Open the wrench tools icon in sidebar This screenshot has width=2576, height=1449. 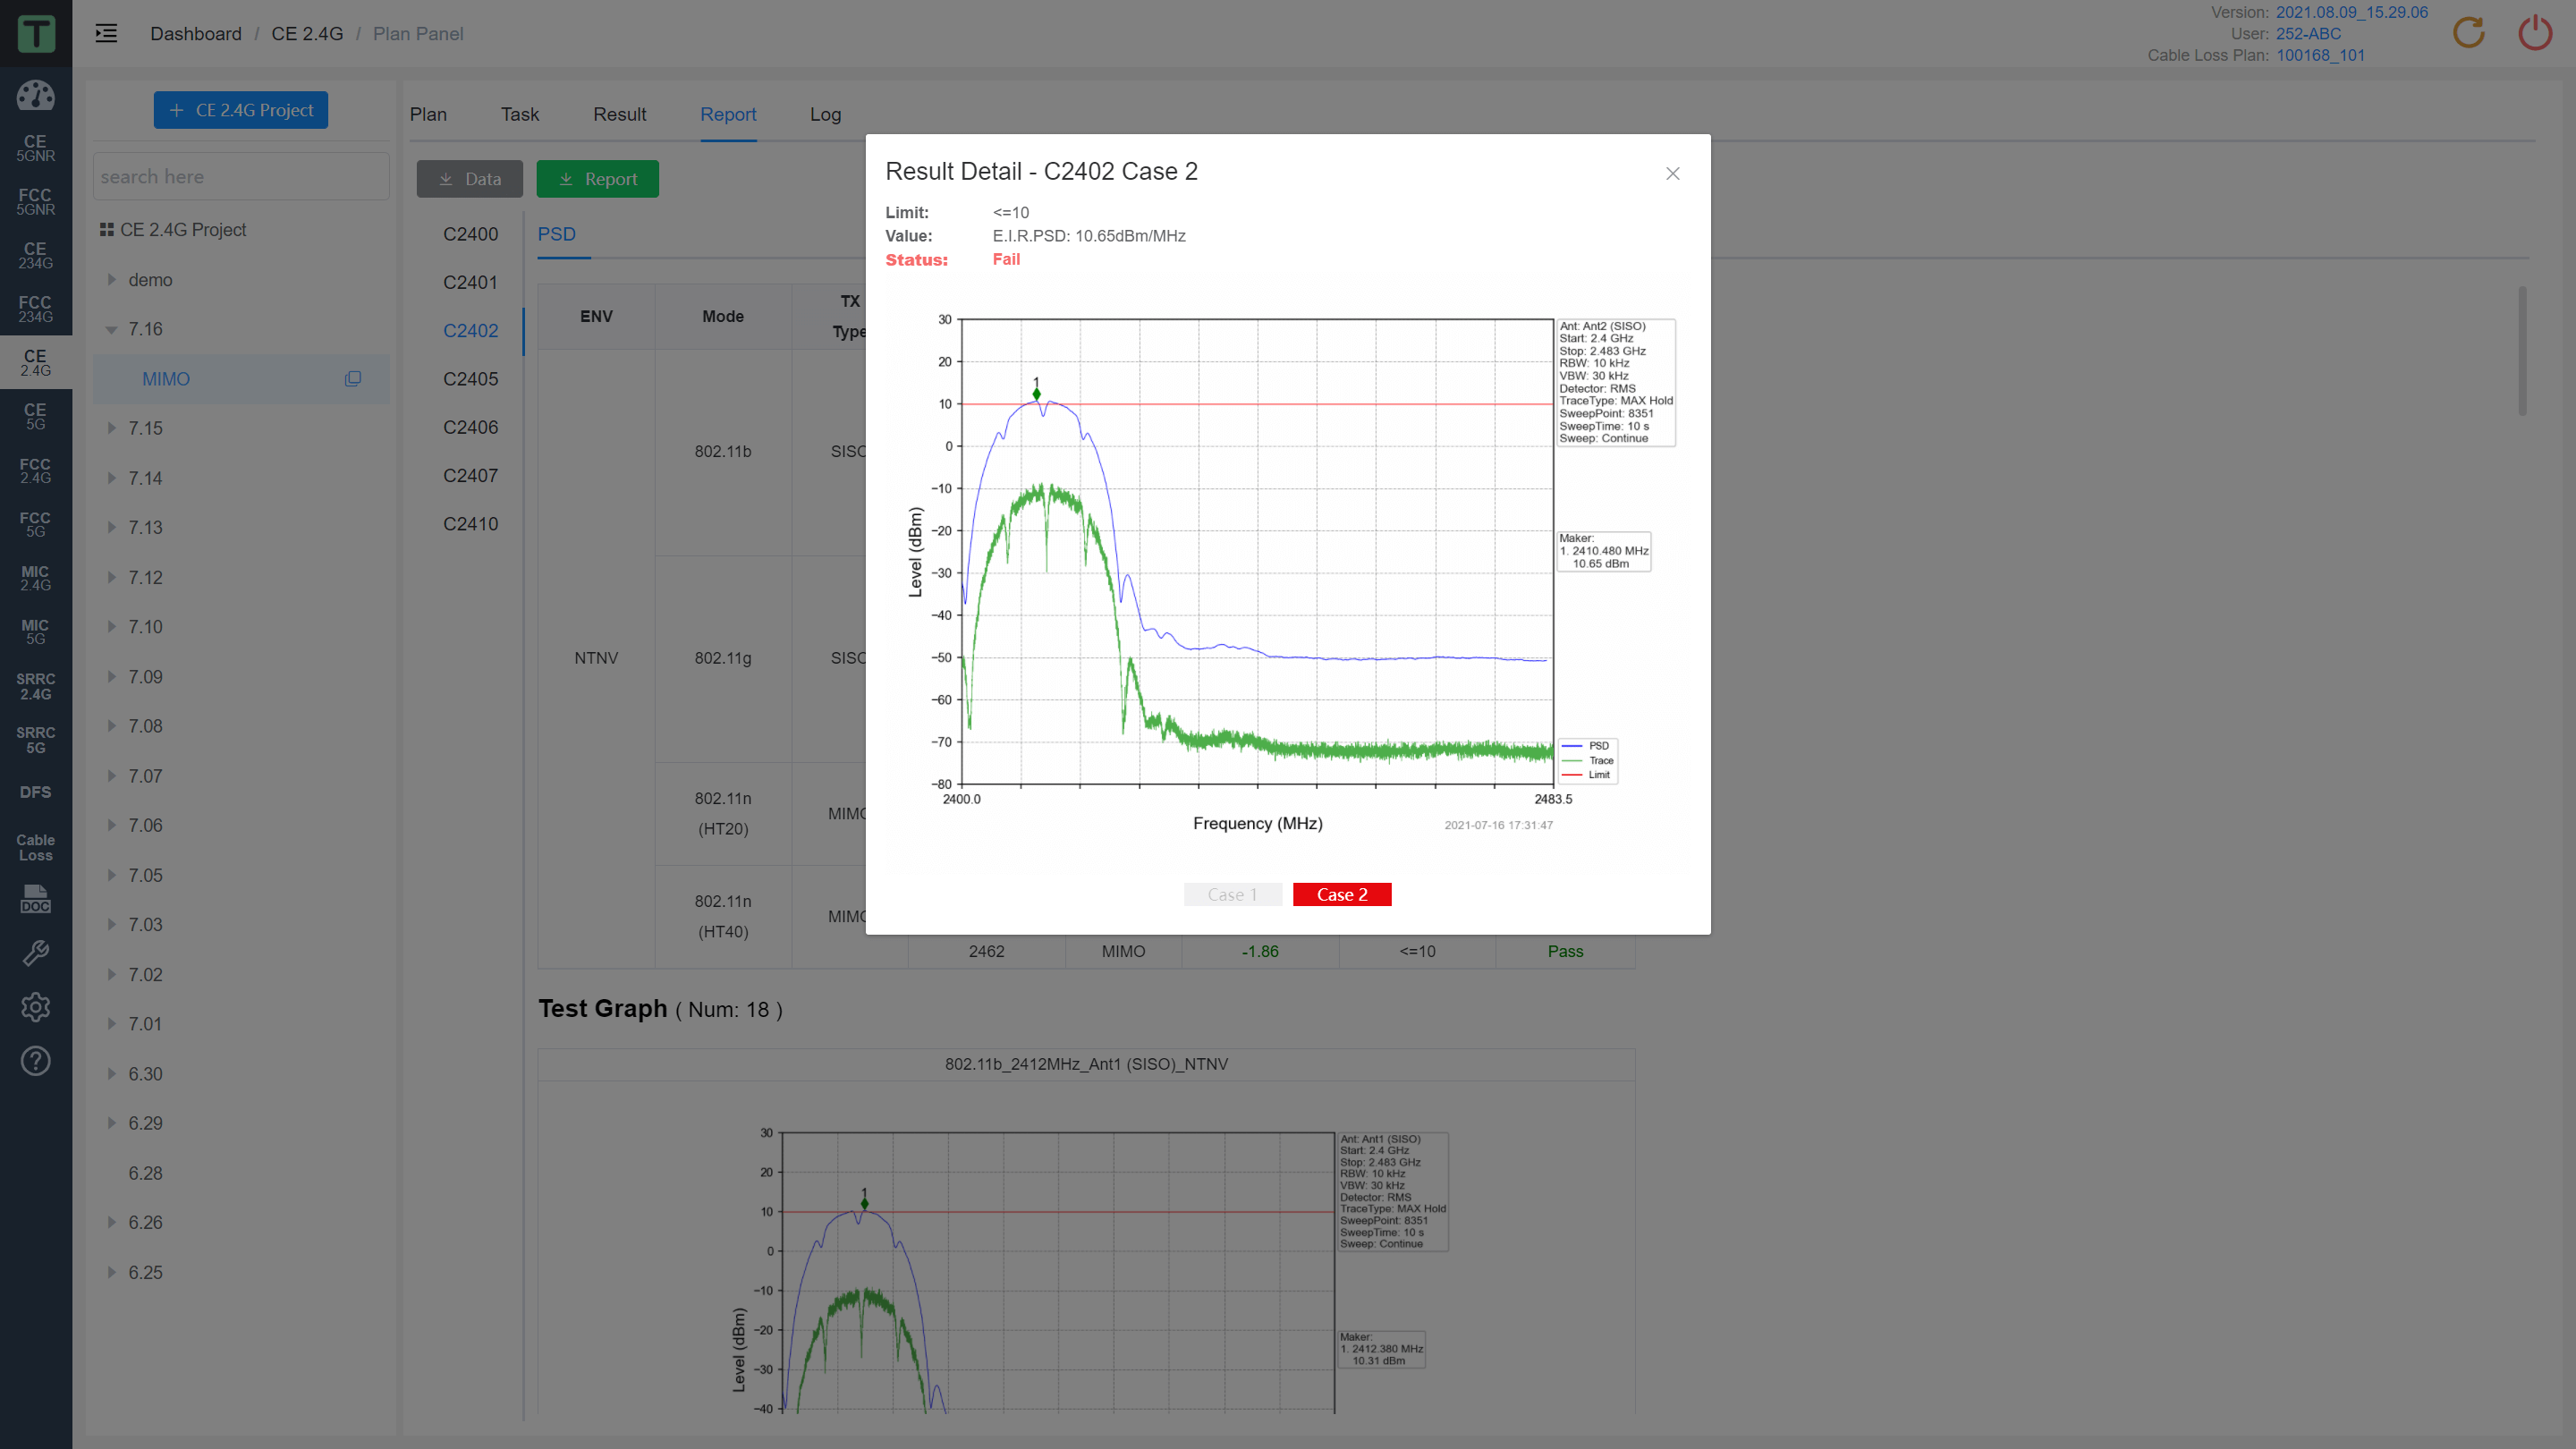(x=35, y=953)
